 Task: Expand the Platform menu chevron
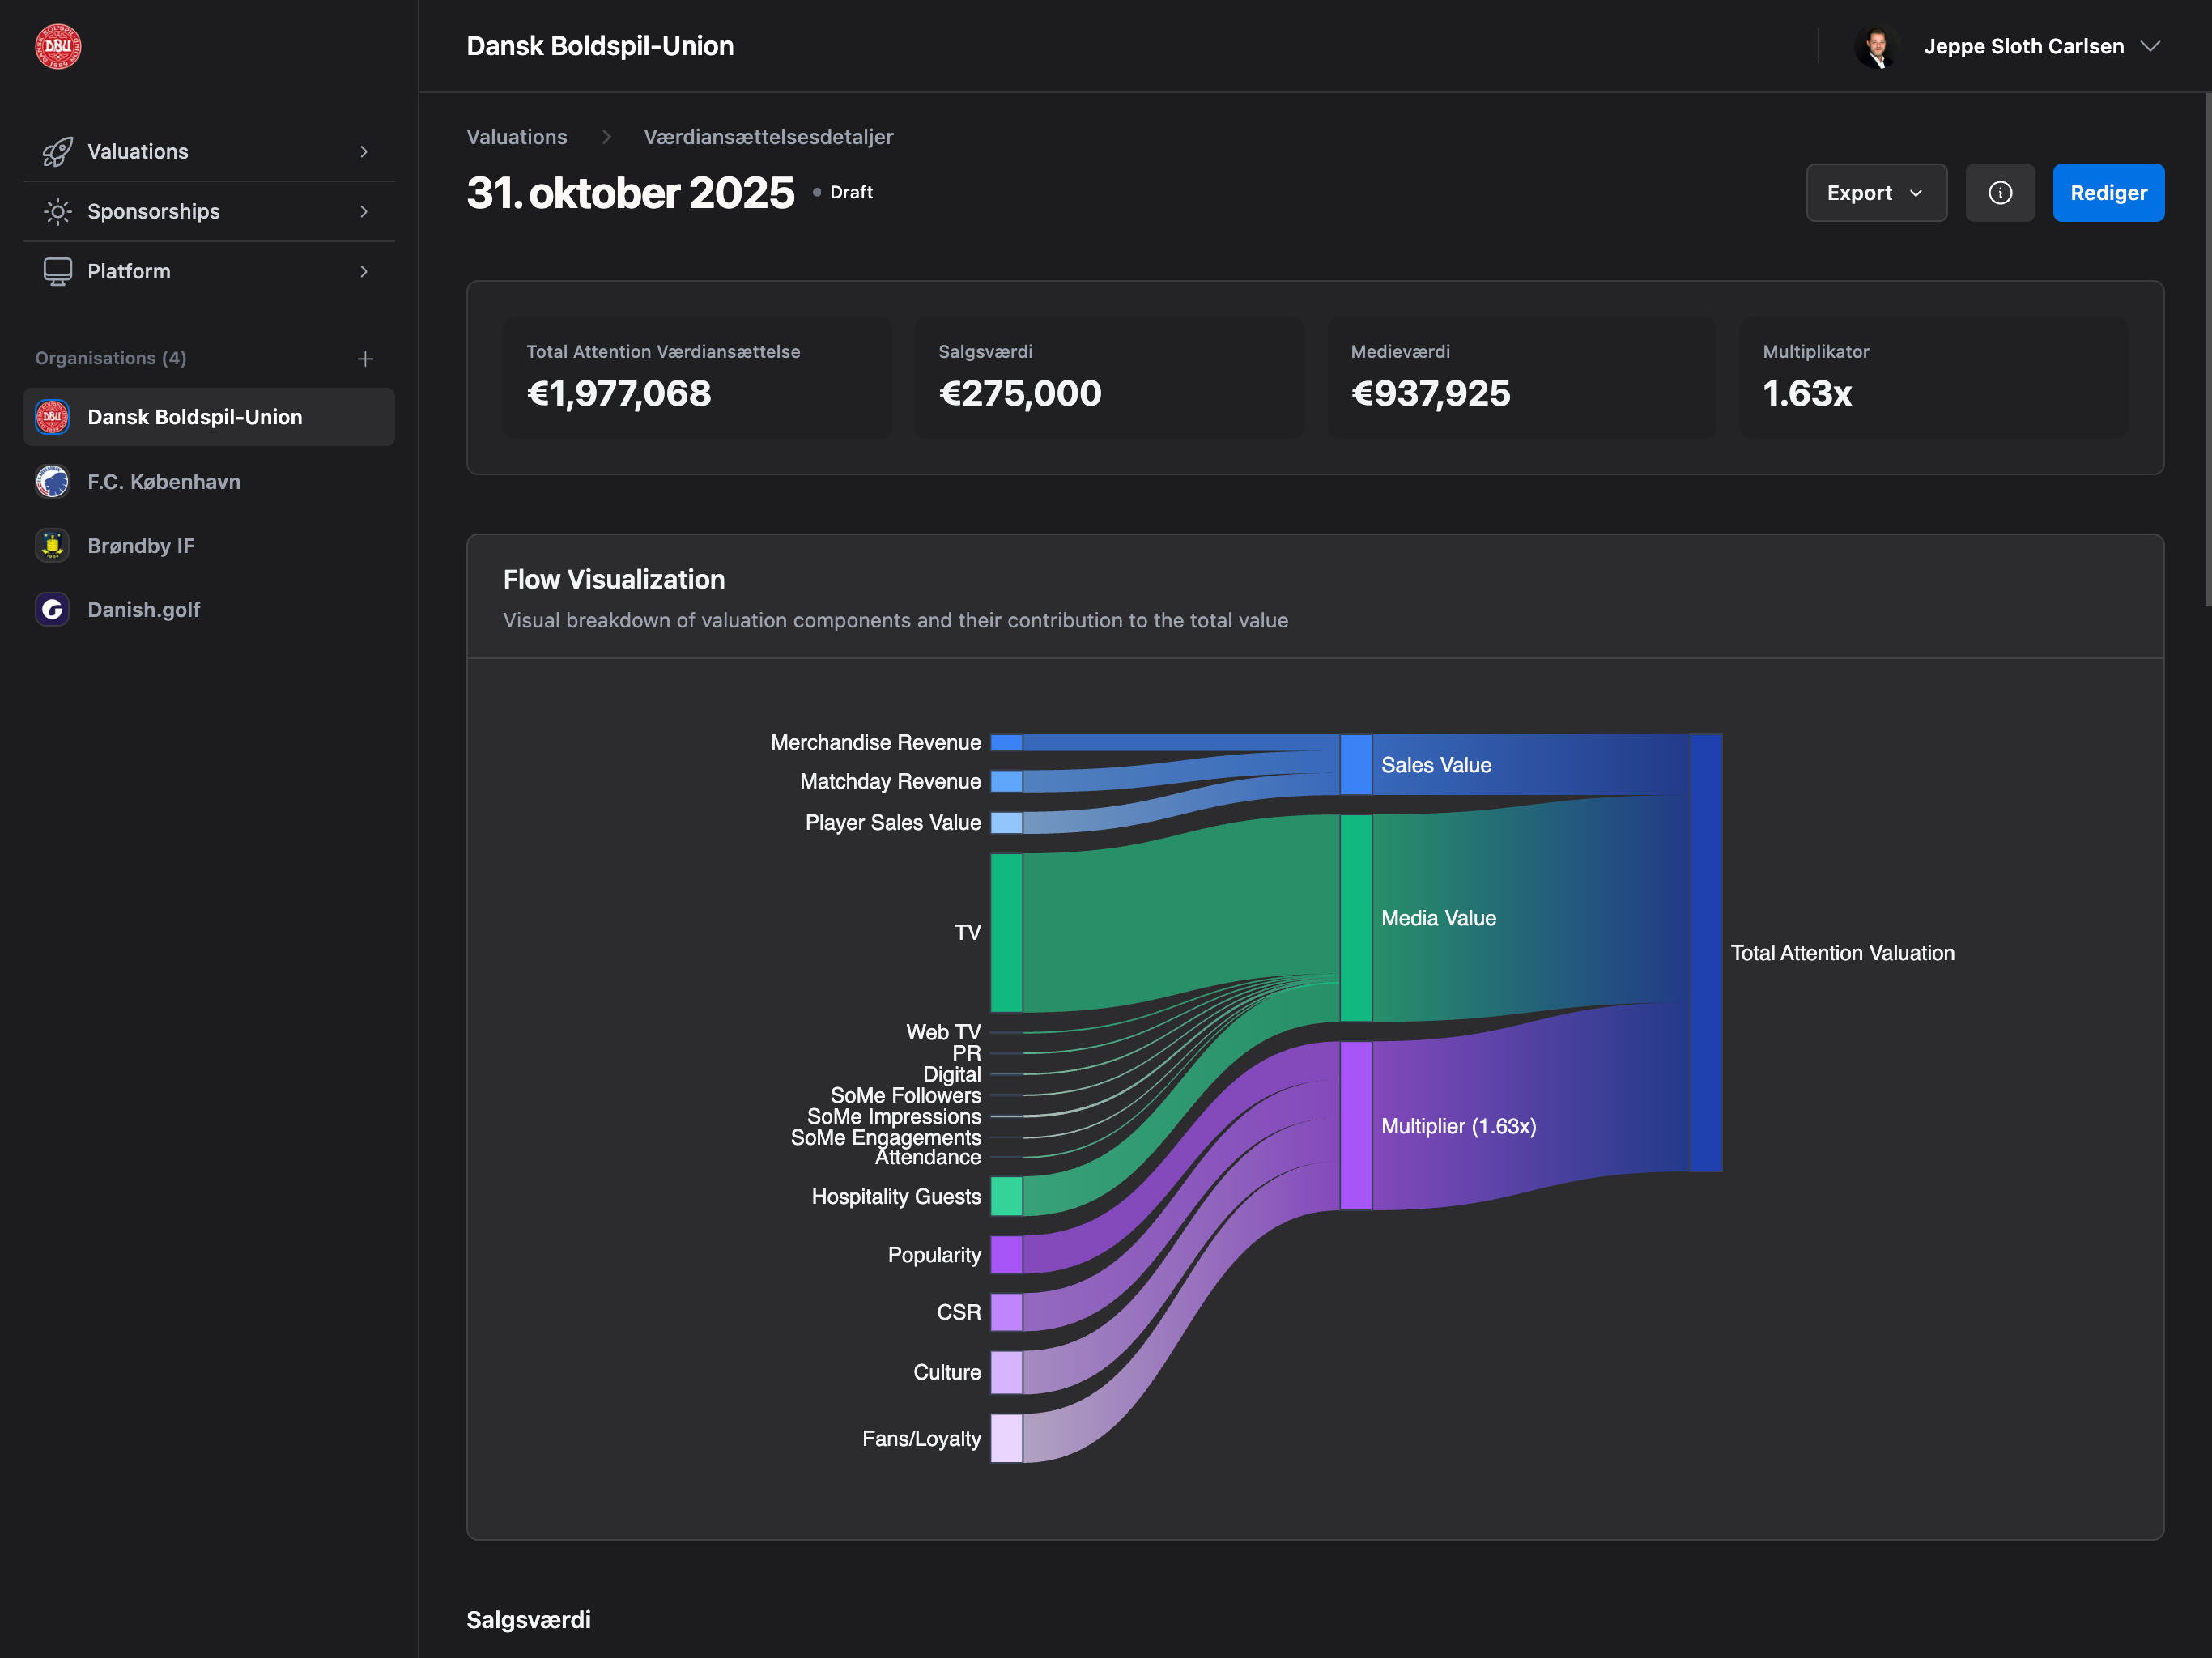[364, 271]
